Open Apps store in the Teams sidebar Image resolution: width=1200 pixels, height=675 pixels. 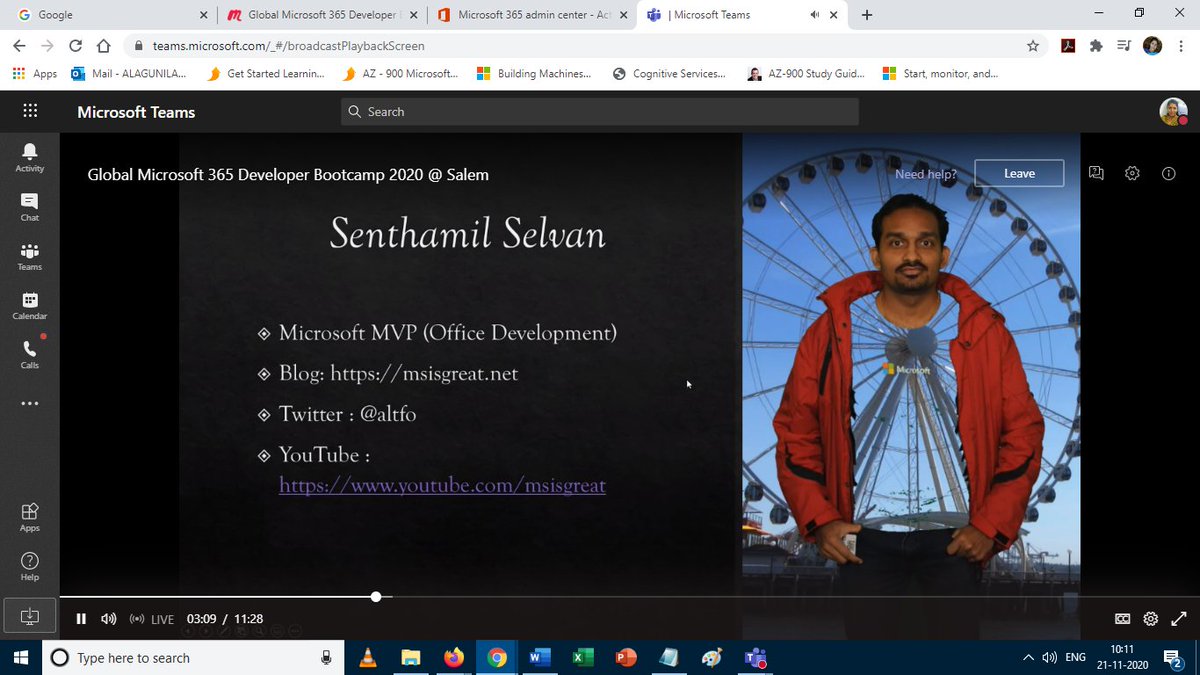pos(29,516)
